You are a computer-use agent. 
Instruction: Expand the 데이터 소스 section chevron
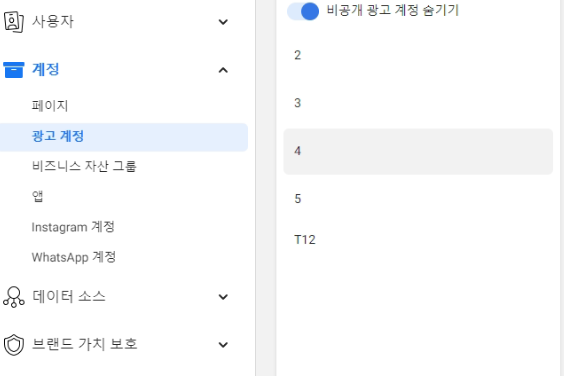tap(223, 297)
